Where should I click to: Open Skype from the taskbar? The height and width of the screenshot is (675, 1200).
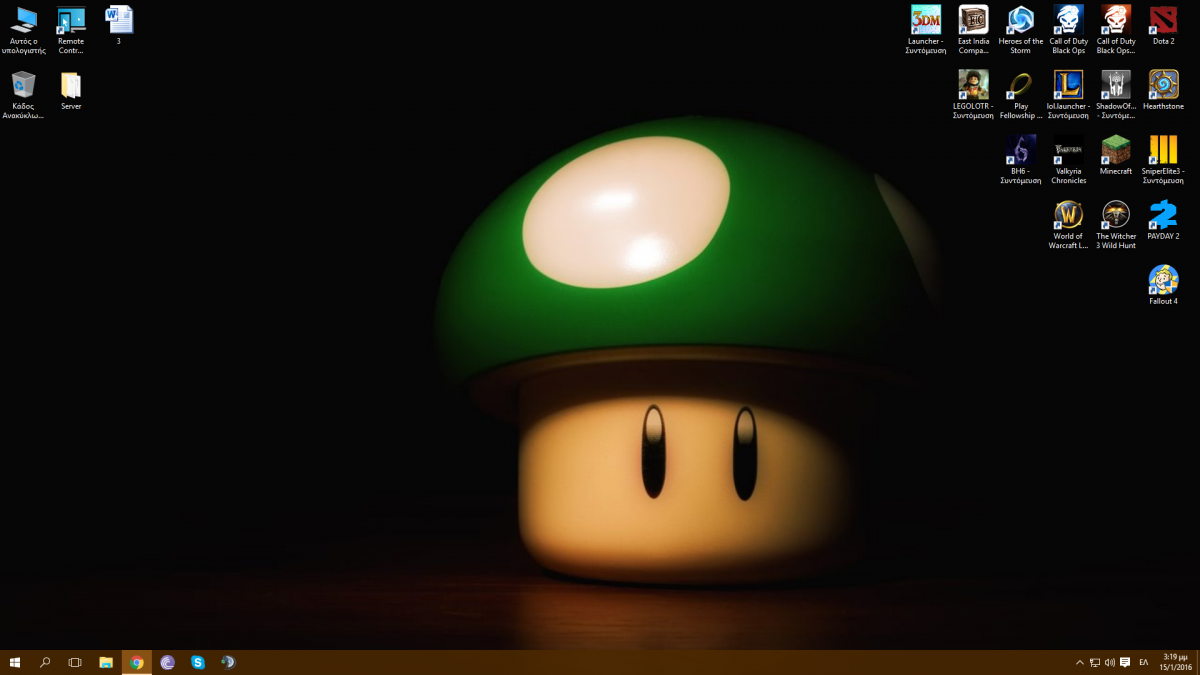pyautogui.click(x=198, y=662)
